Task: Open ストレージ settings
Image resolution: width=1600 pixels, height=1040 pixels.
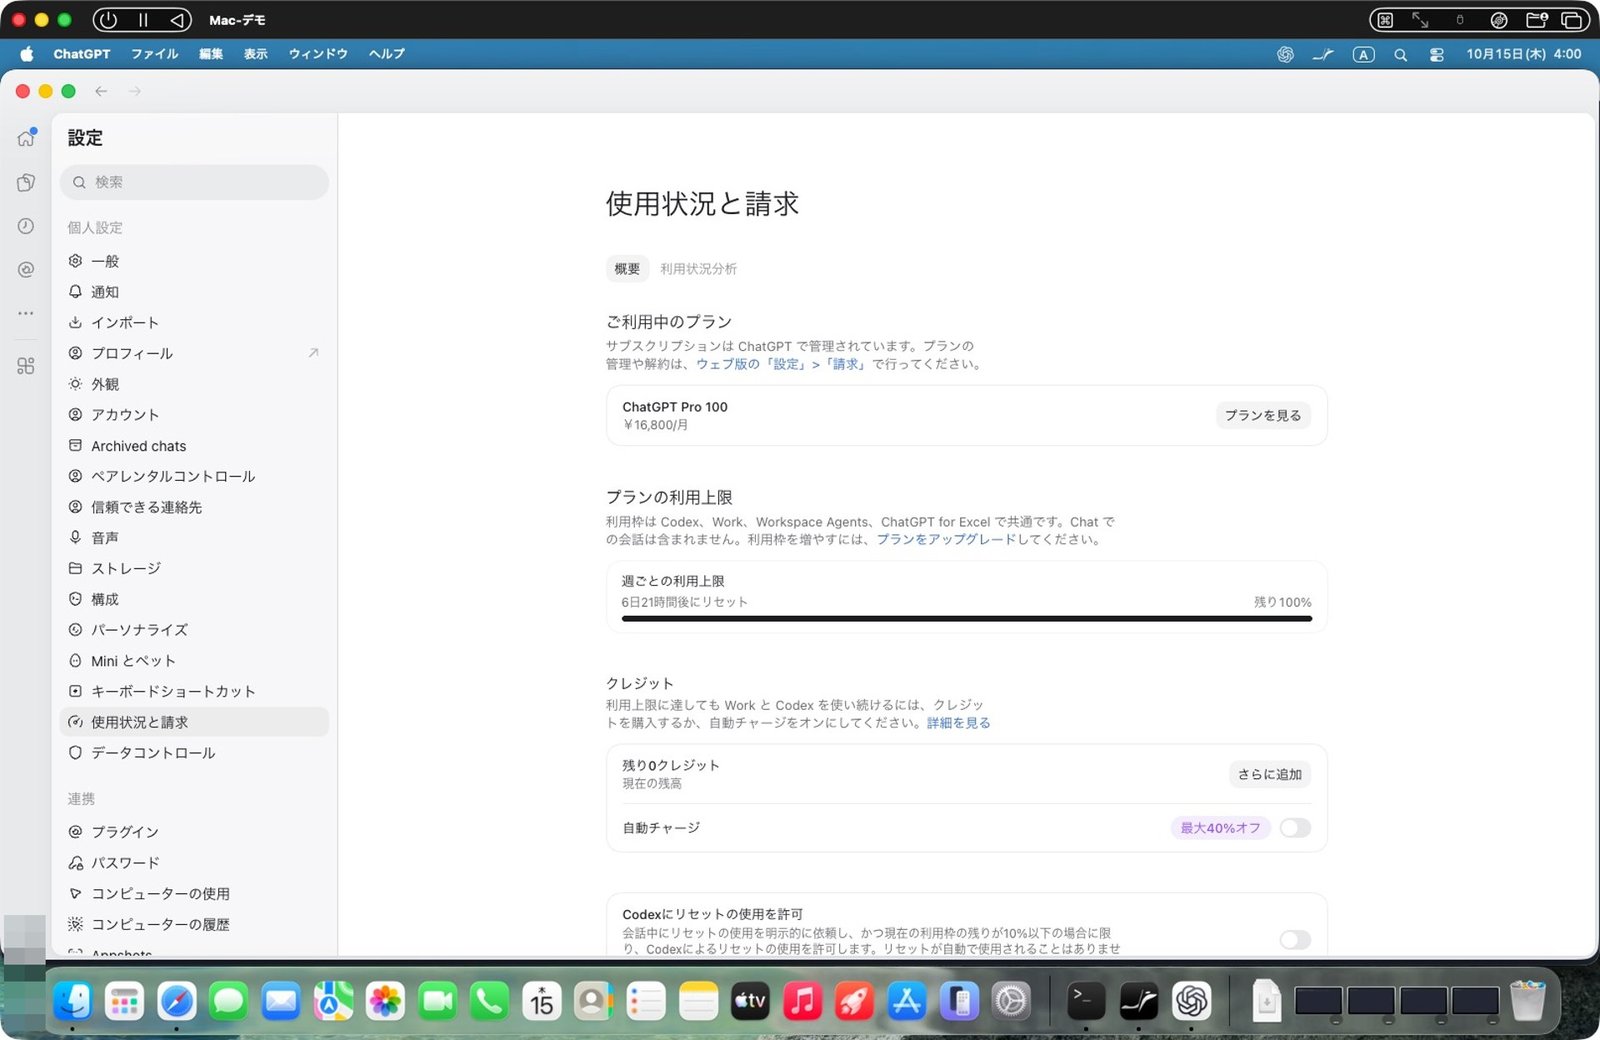Action: [194, 568]
